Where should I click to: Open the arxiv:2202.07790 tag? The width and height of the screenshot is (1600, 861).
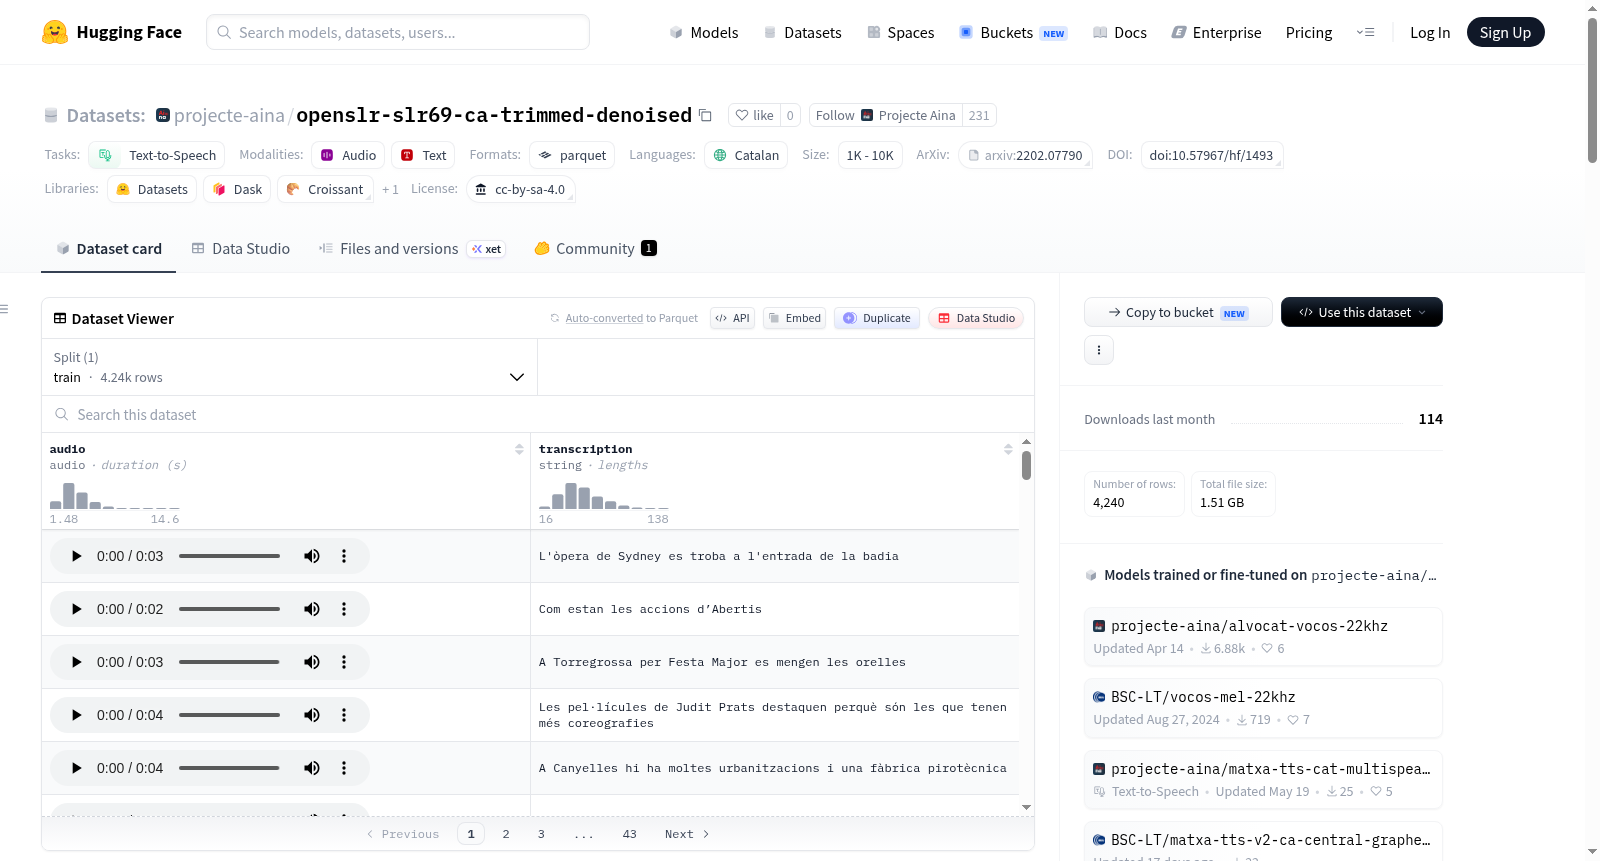pos(1025,155)
